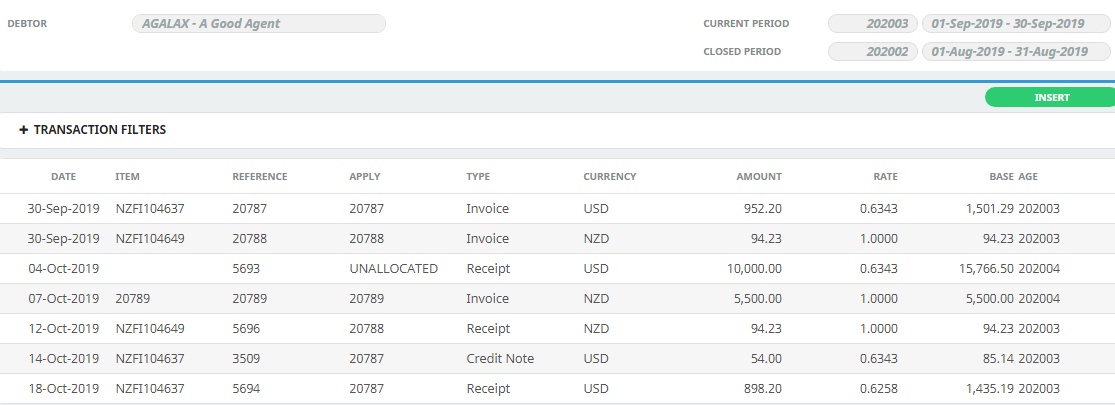This screenshot has height=405, width=1115.
Task: Click the Closed Period 202002 field
Action: 873,51
